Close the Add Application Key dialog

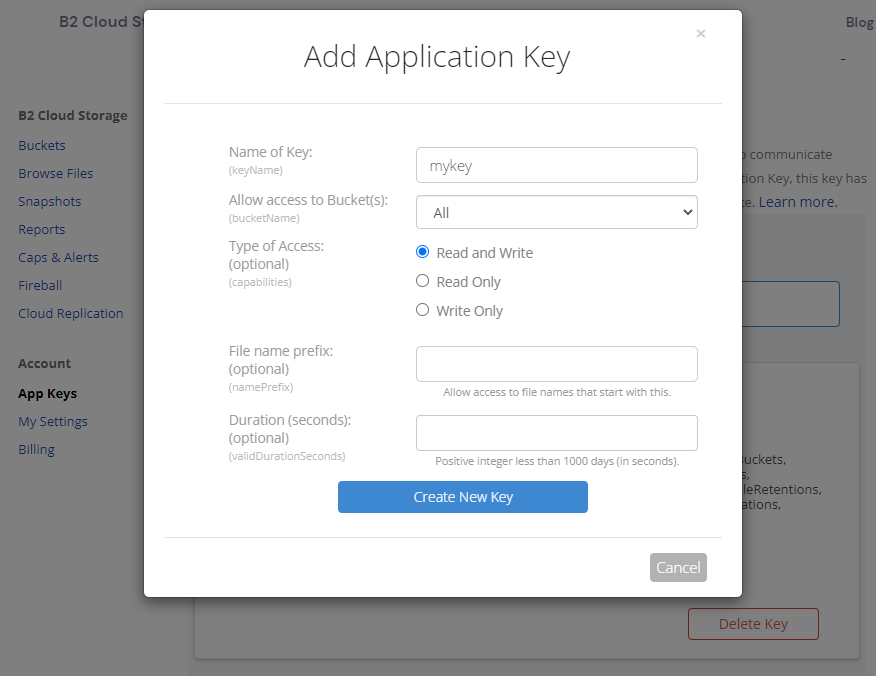coord(700,34)
